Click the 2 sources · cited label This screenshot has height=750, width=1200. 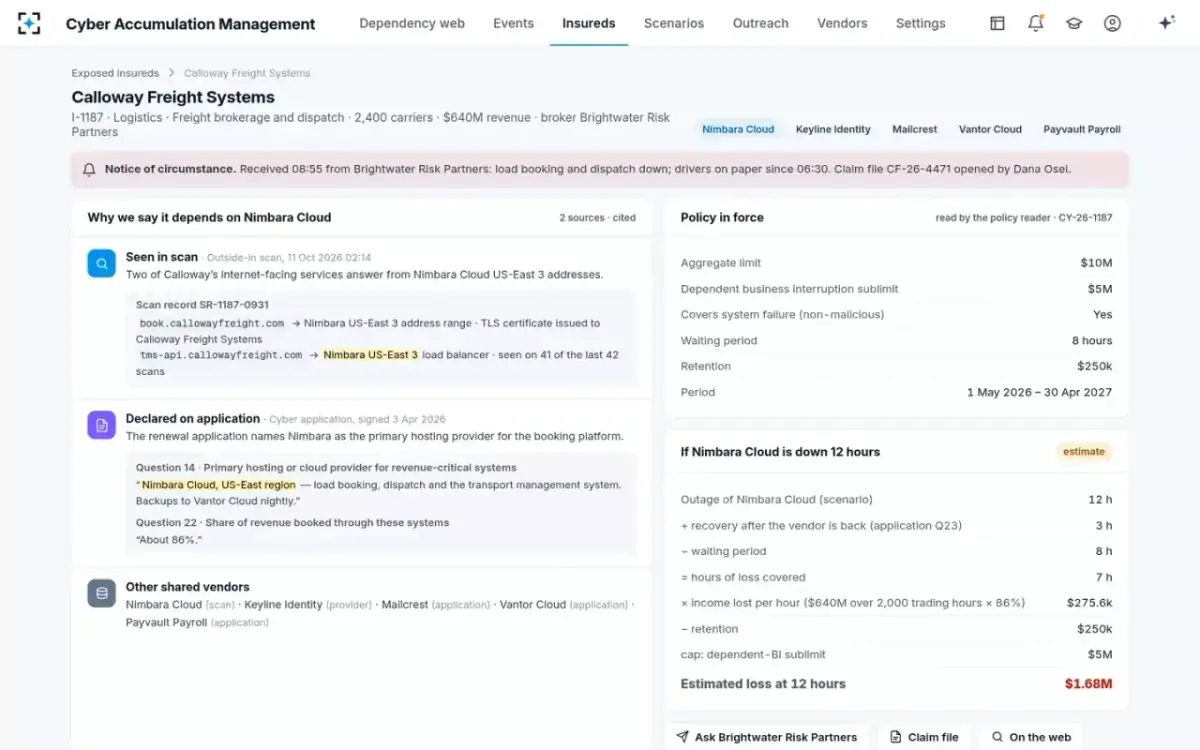tap(597, 217)
